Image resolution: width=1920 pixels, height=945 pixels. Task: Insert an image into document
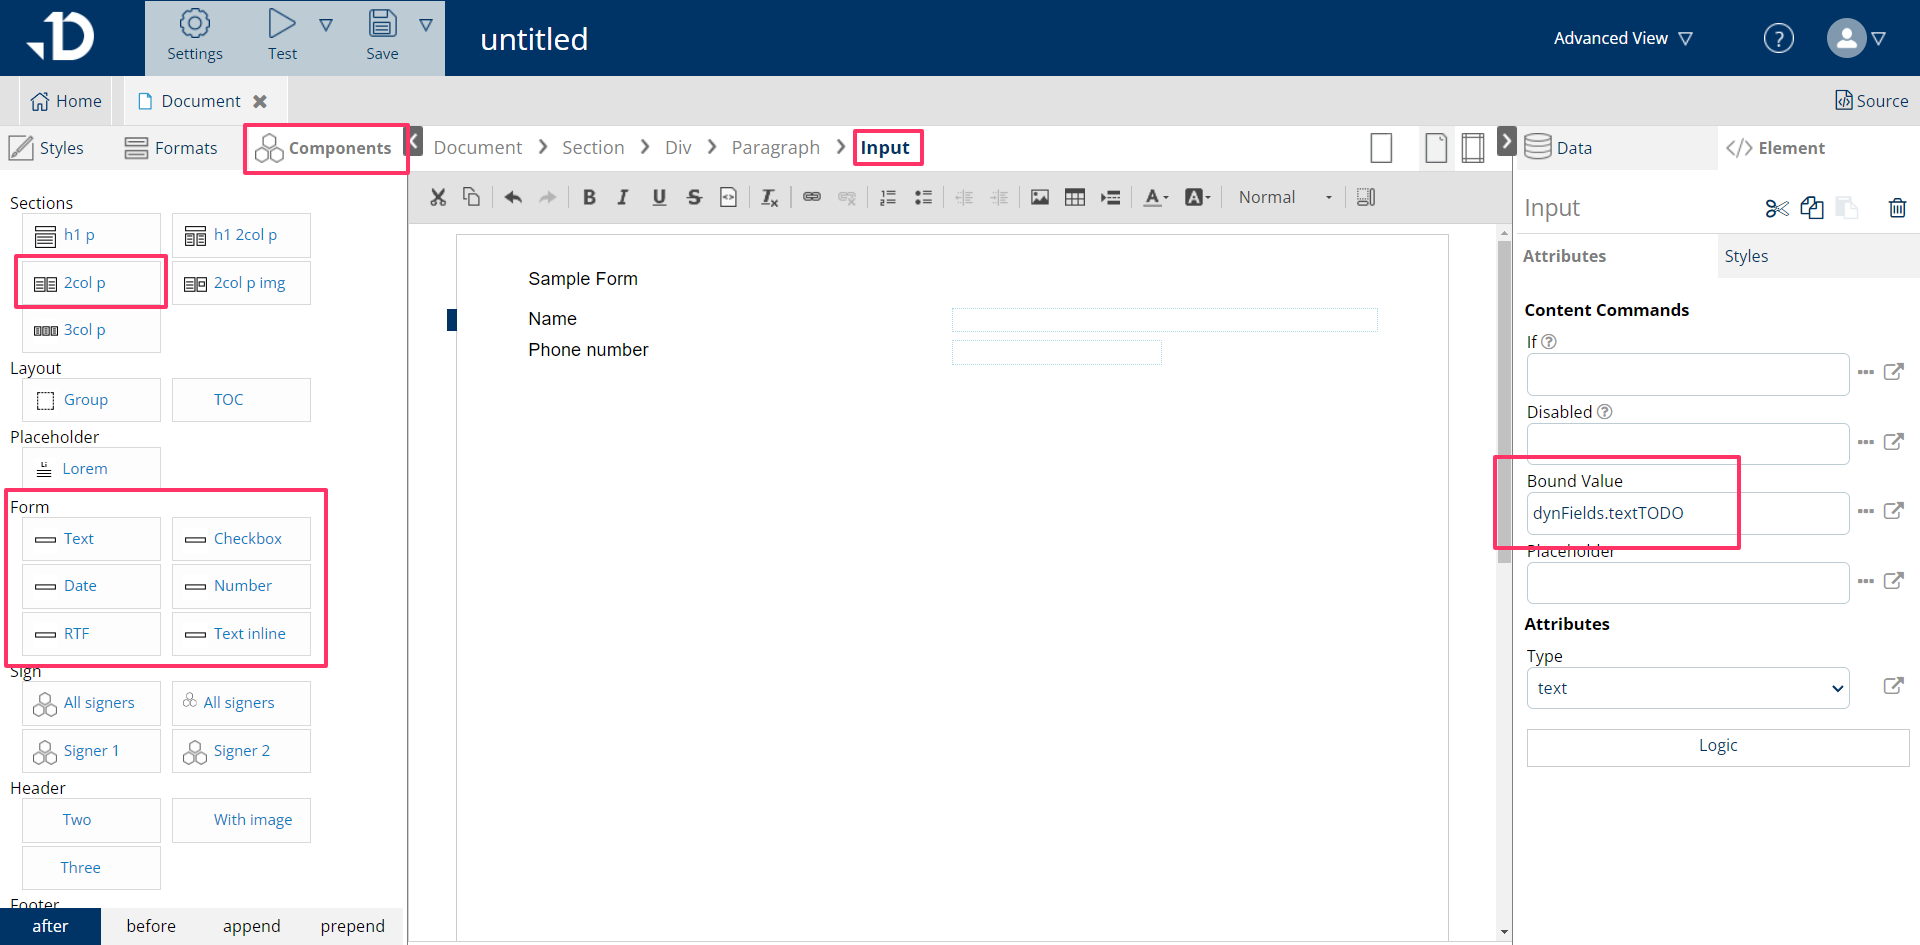coord(1040,197)
